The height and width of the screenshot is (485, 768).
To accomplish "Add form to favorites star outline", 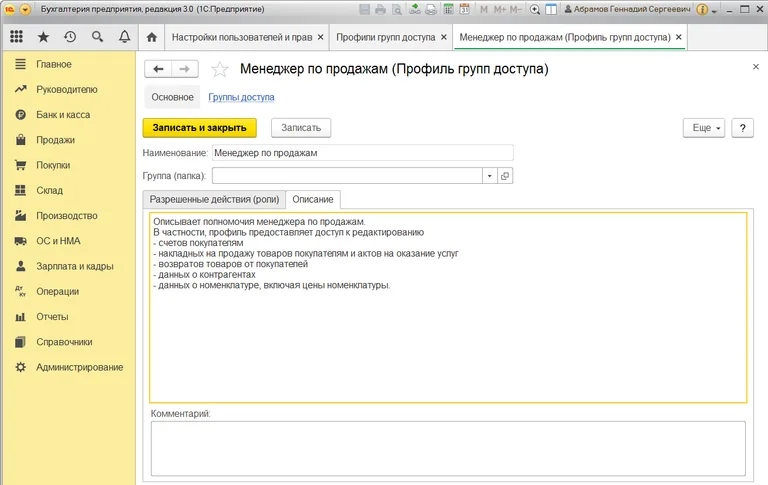I will pyautogui.click(x=220, y=69).
